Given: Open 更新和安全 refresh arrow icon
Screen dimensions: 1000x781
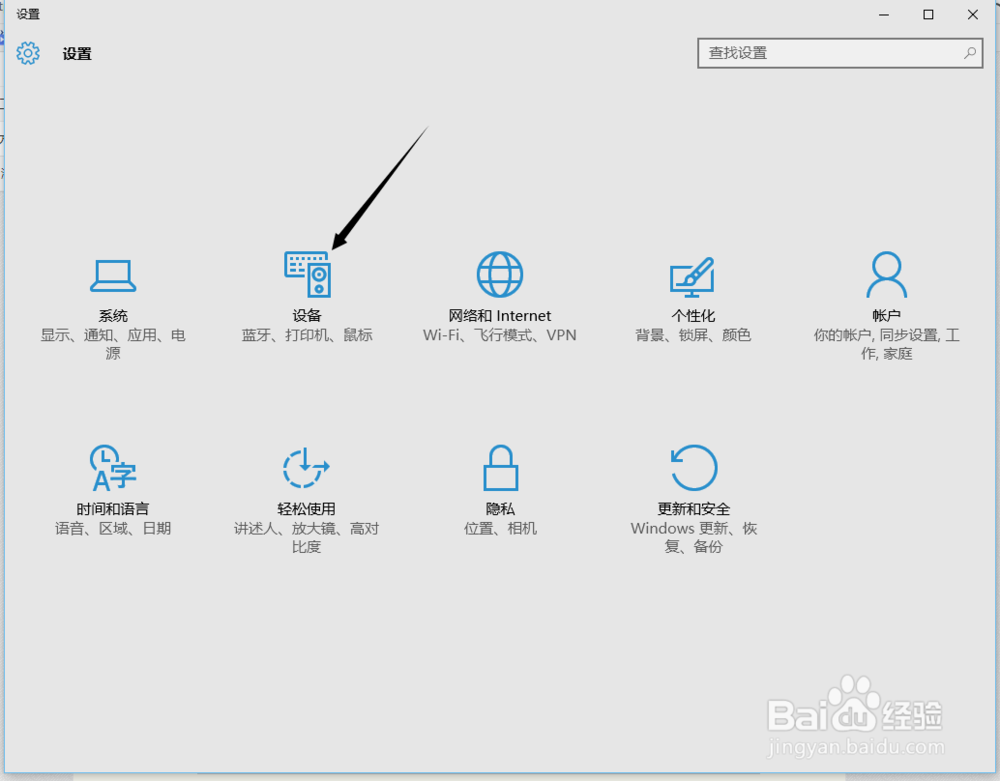Looking at the screenshot, I should [693, 466].
